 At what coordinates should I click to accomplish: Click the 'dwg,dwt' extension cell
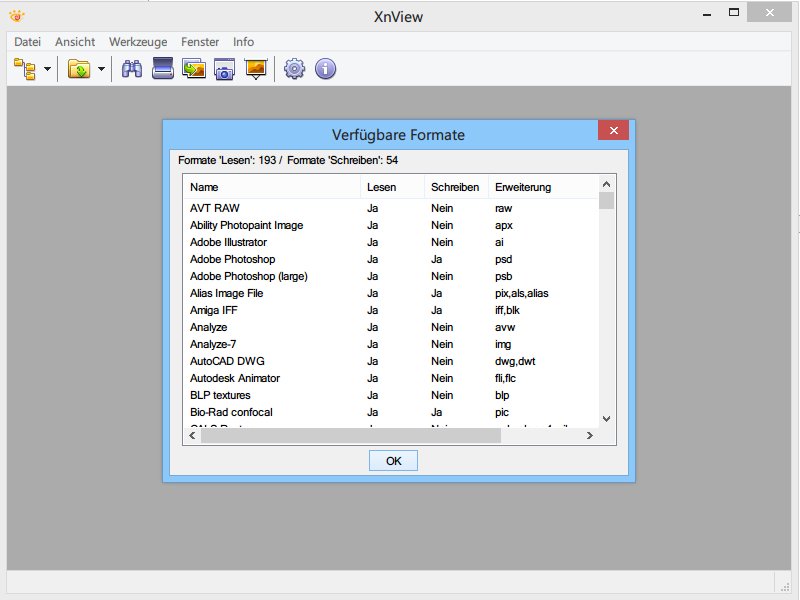click(x=515, y=361)
